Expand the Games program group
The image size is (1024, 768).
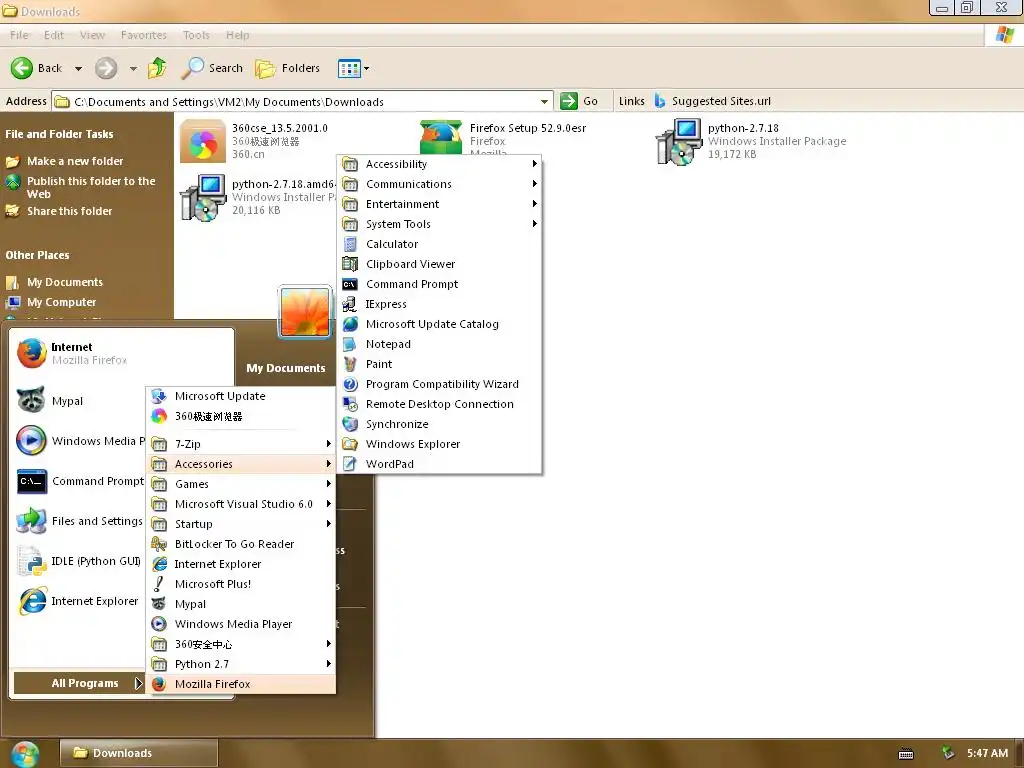240,484
